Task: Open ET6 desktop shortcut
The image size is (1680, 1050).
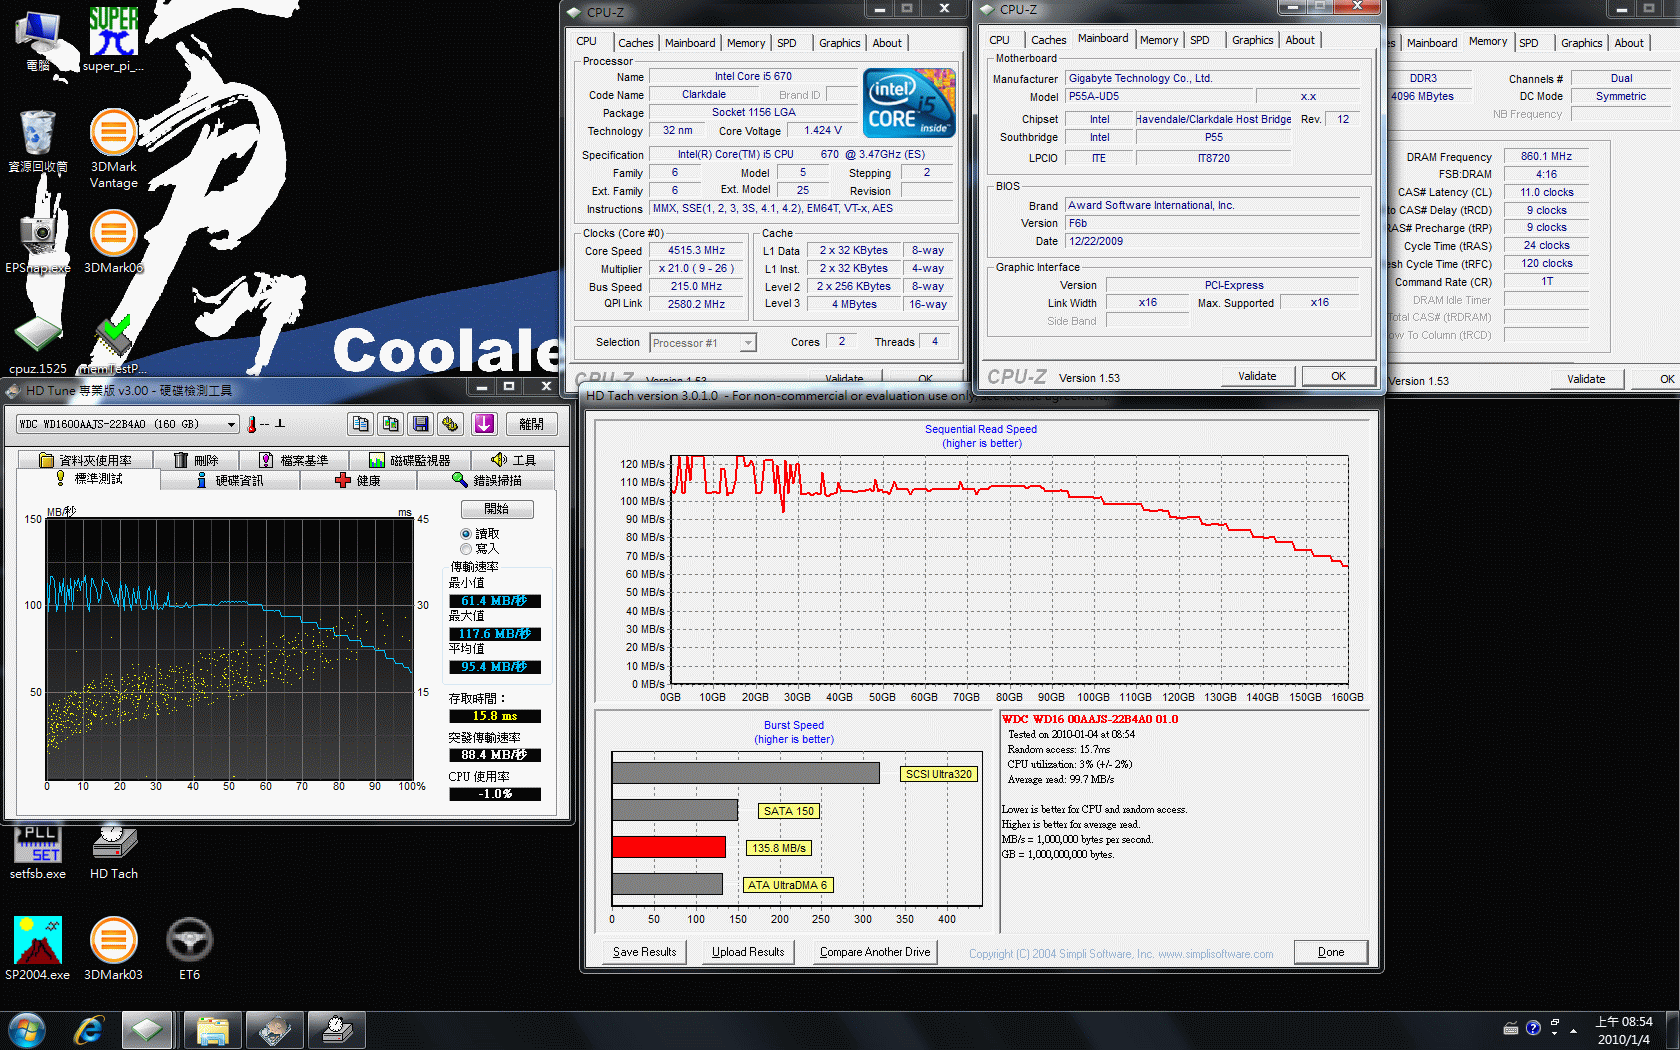Action: tap(189, 948)
